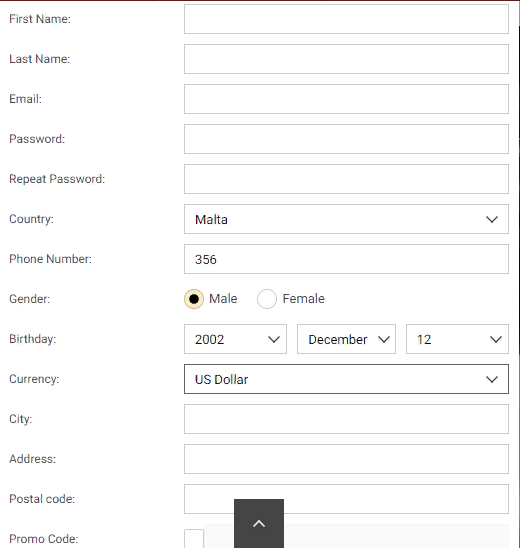Viewport: 520px width, 548px height.
Task: Click the scroll-to-top arrow button
Action: coord(259,523)
